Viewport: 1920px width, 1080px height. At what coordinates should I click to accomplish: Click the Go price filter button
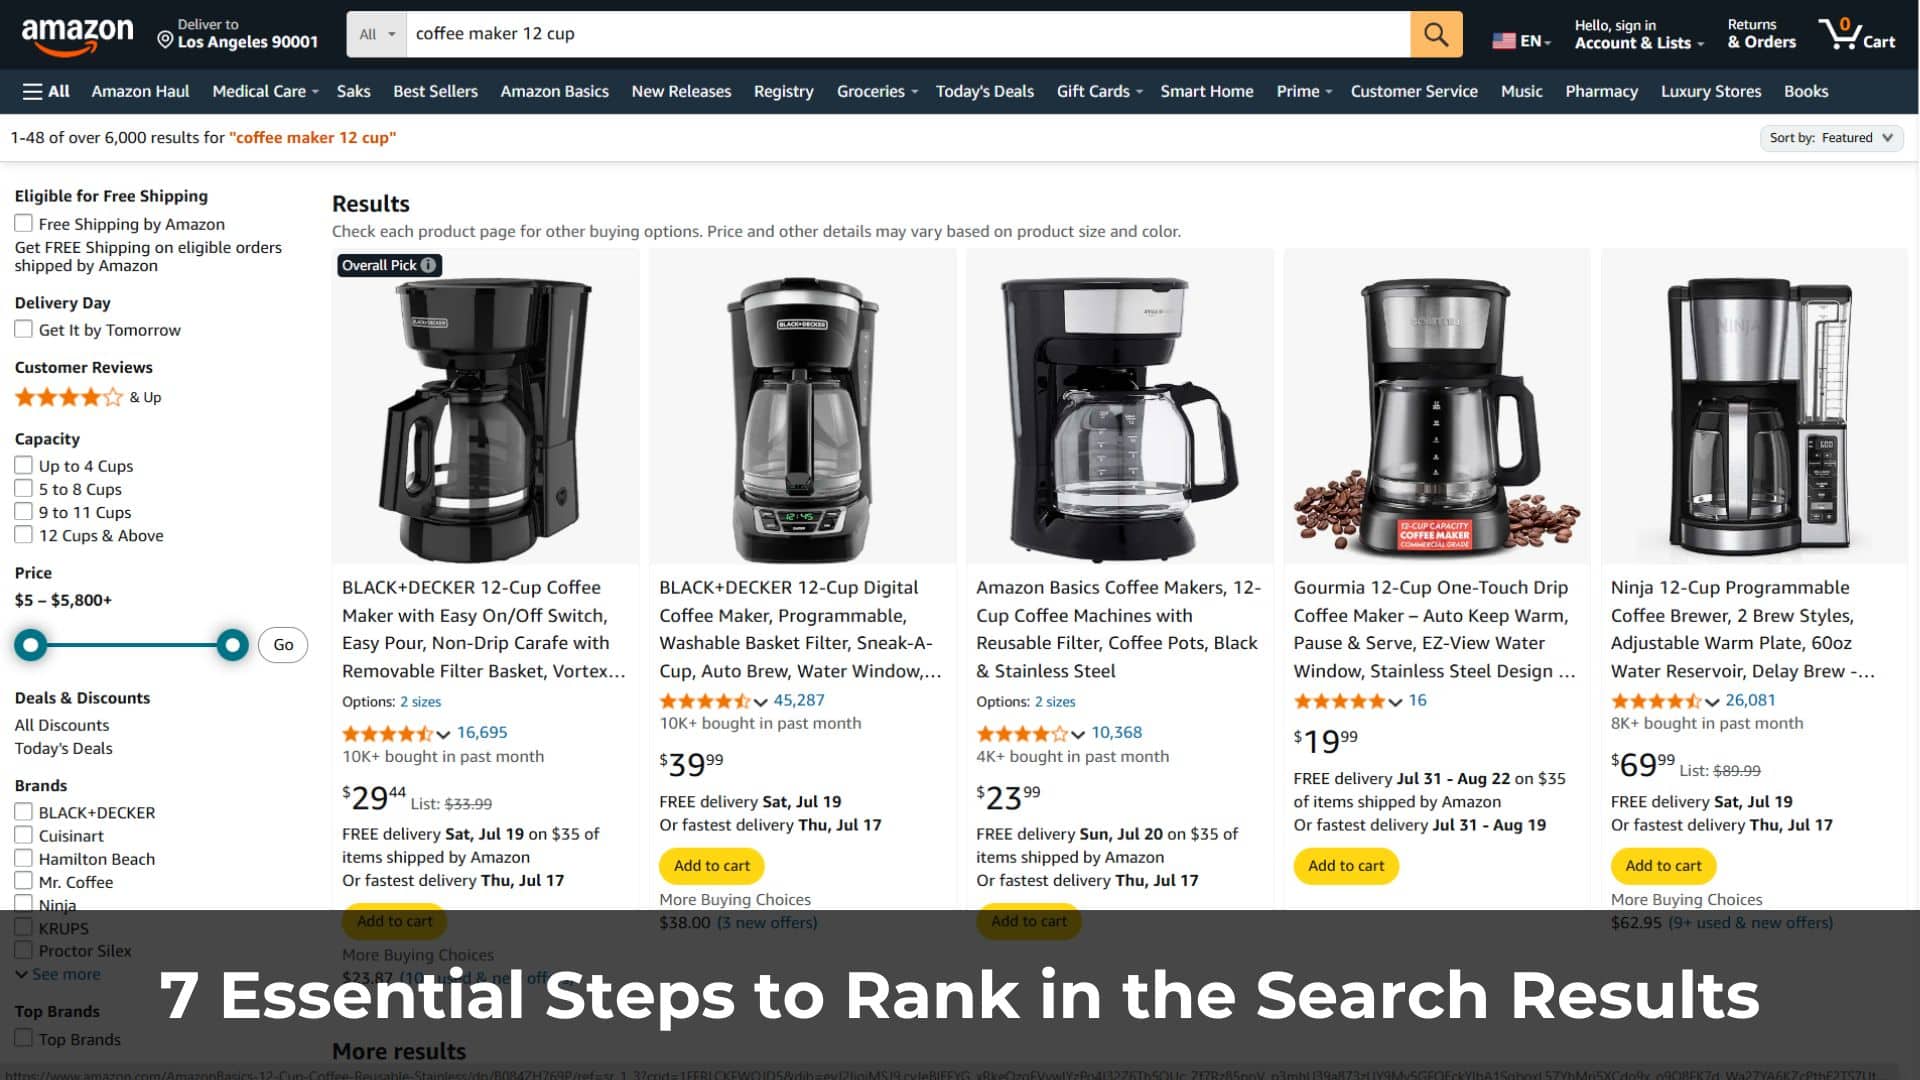point(283,645)
